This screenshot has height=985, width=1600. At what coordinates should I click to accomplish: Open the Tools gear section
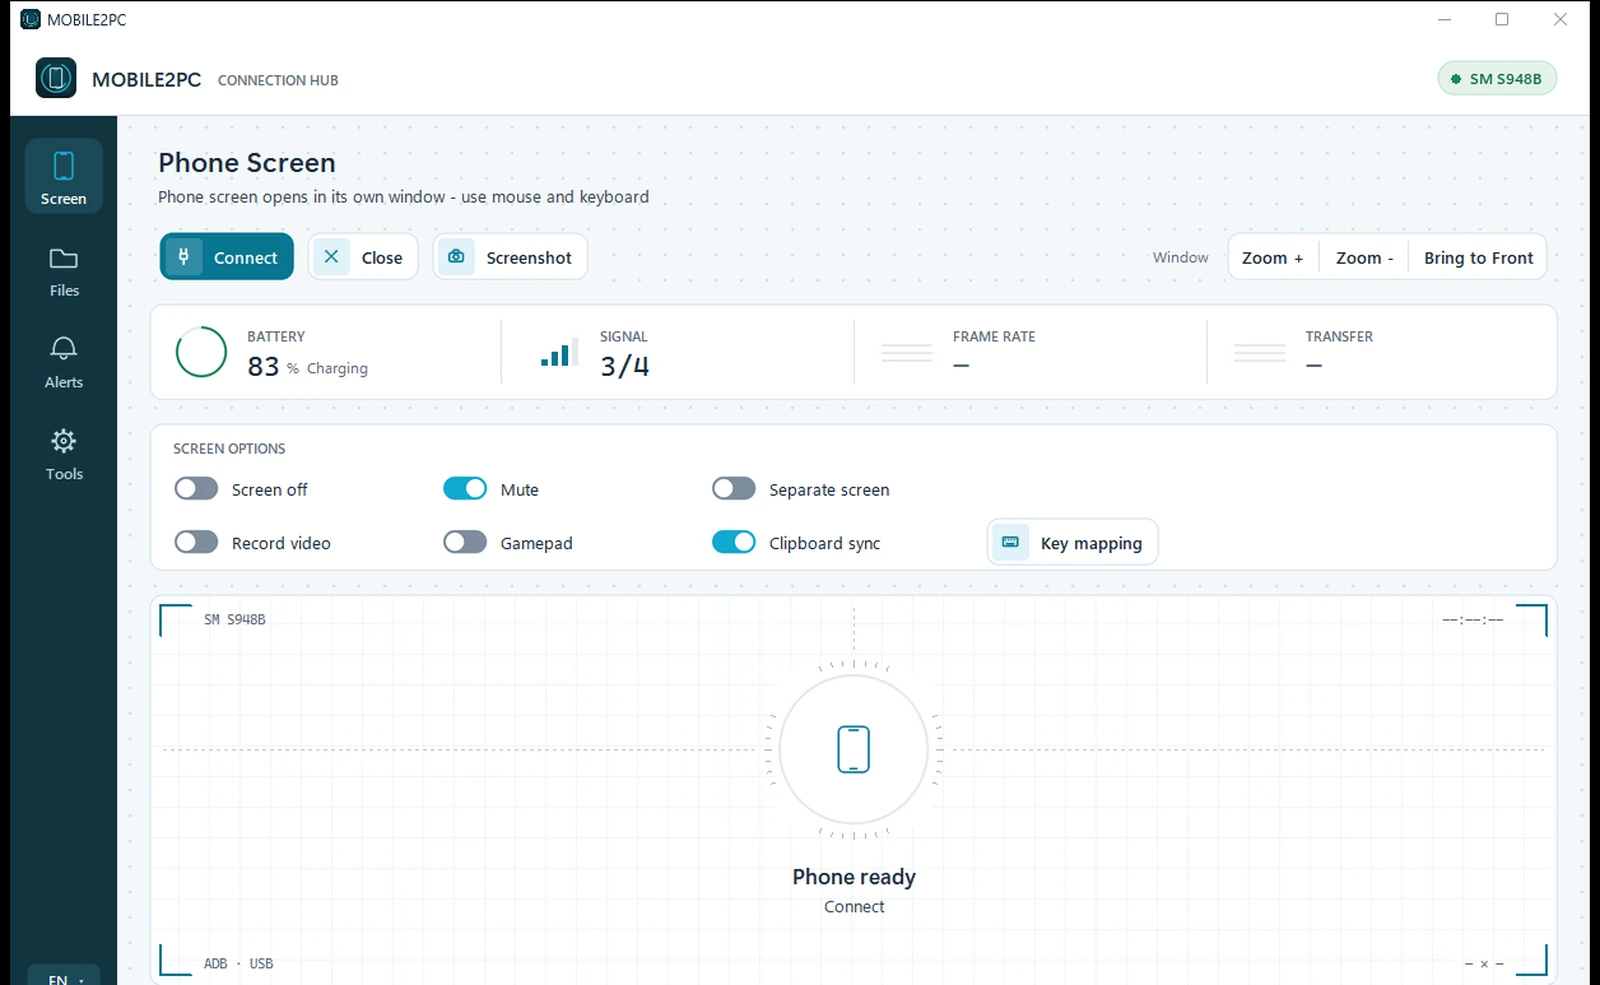(63, 455)
